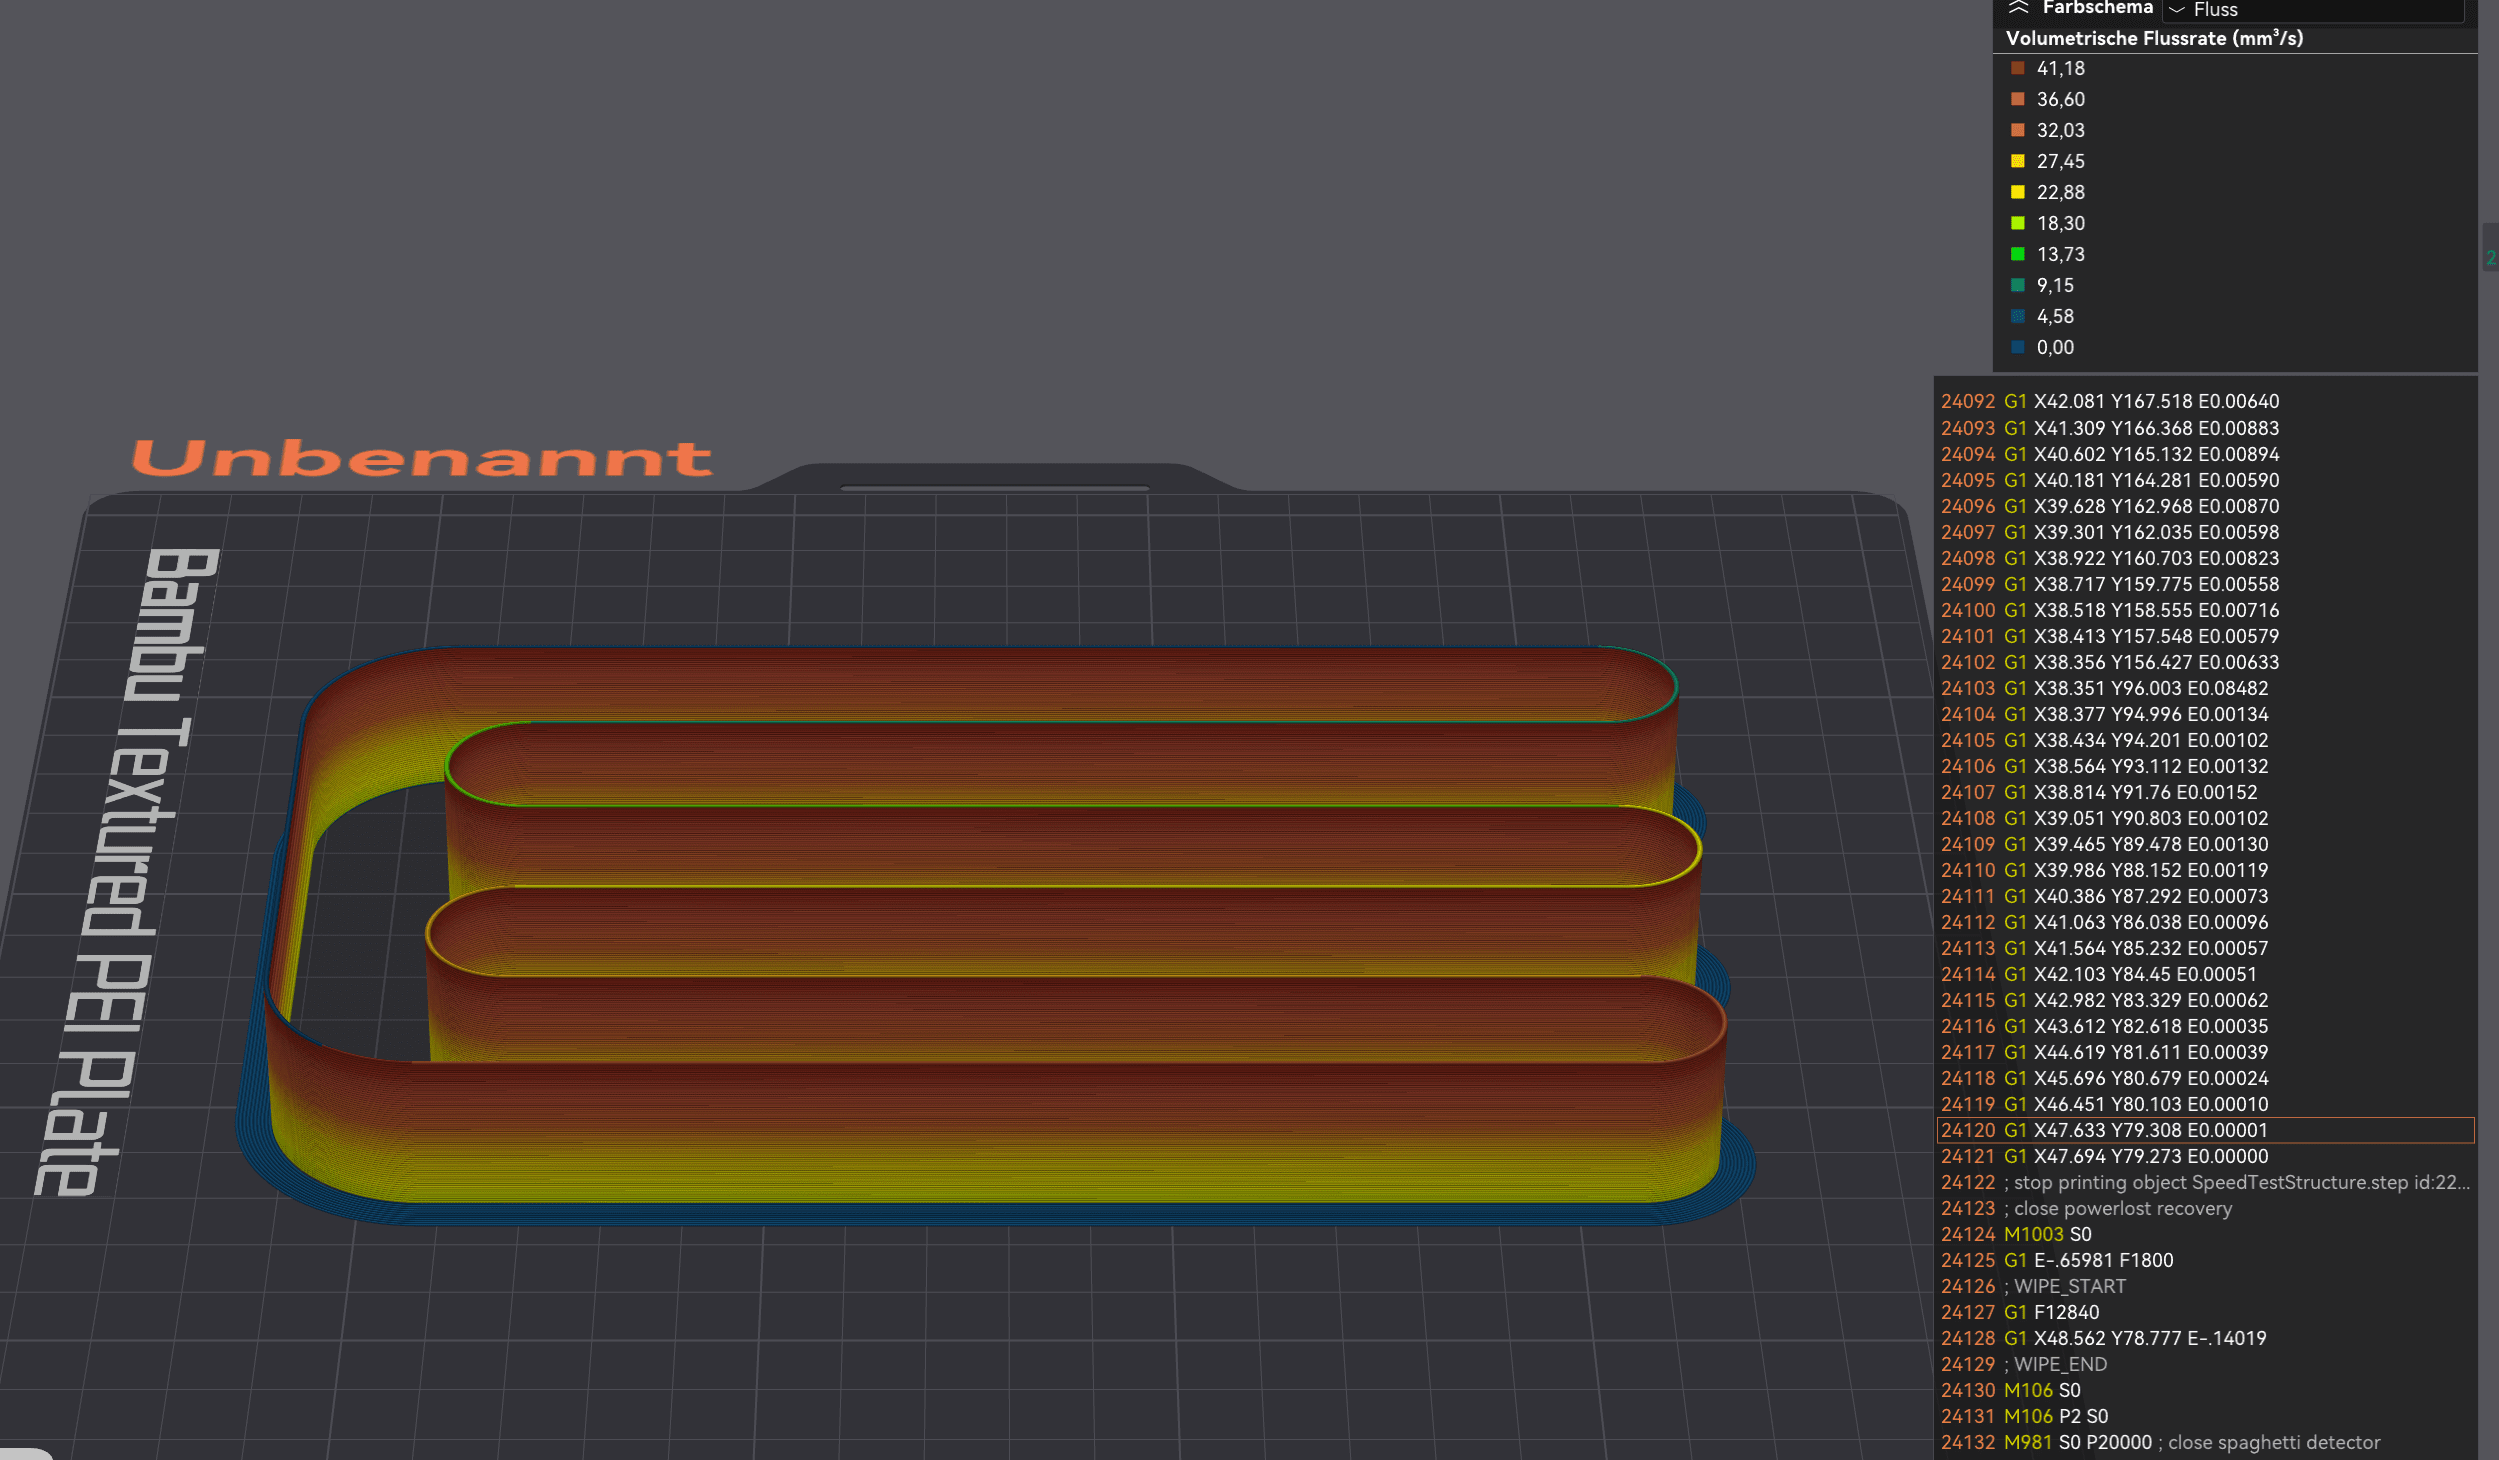Click the Unbenannt plate name label

pyautogui.click(x=422, y=458)
